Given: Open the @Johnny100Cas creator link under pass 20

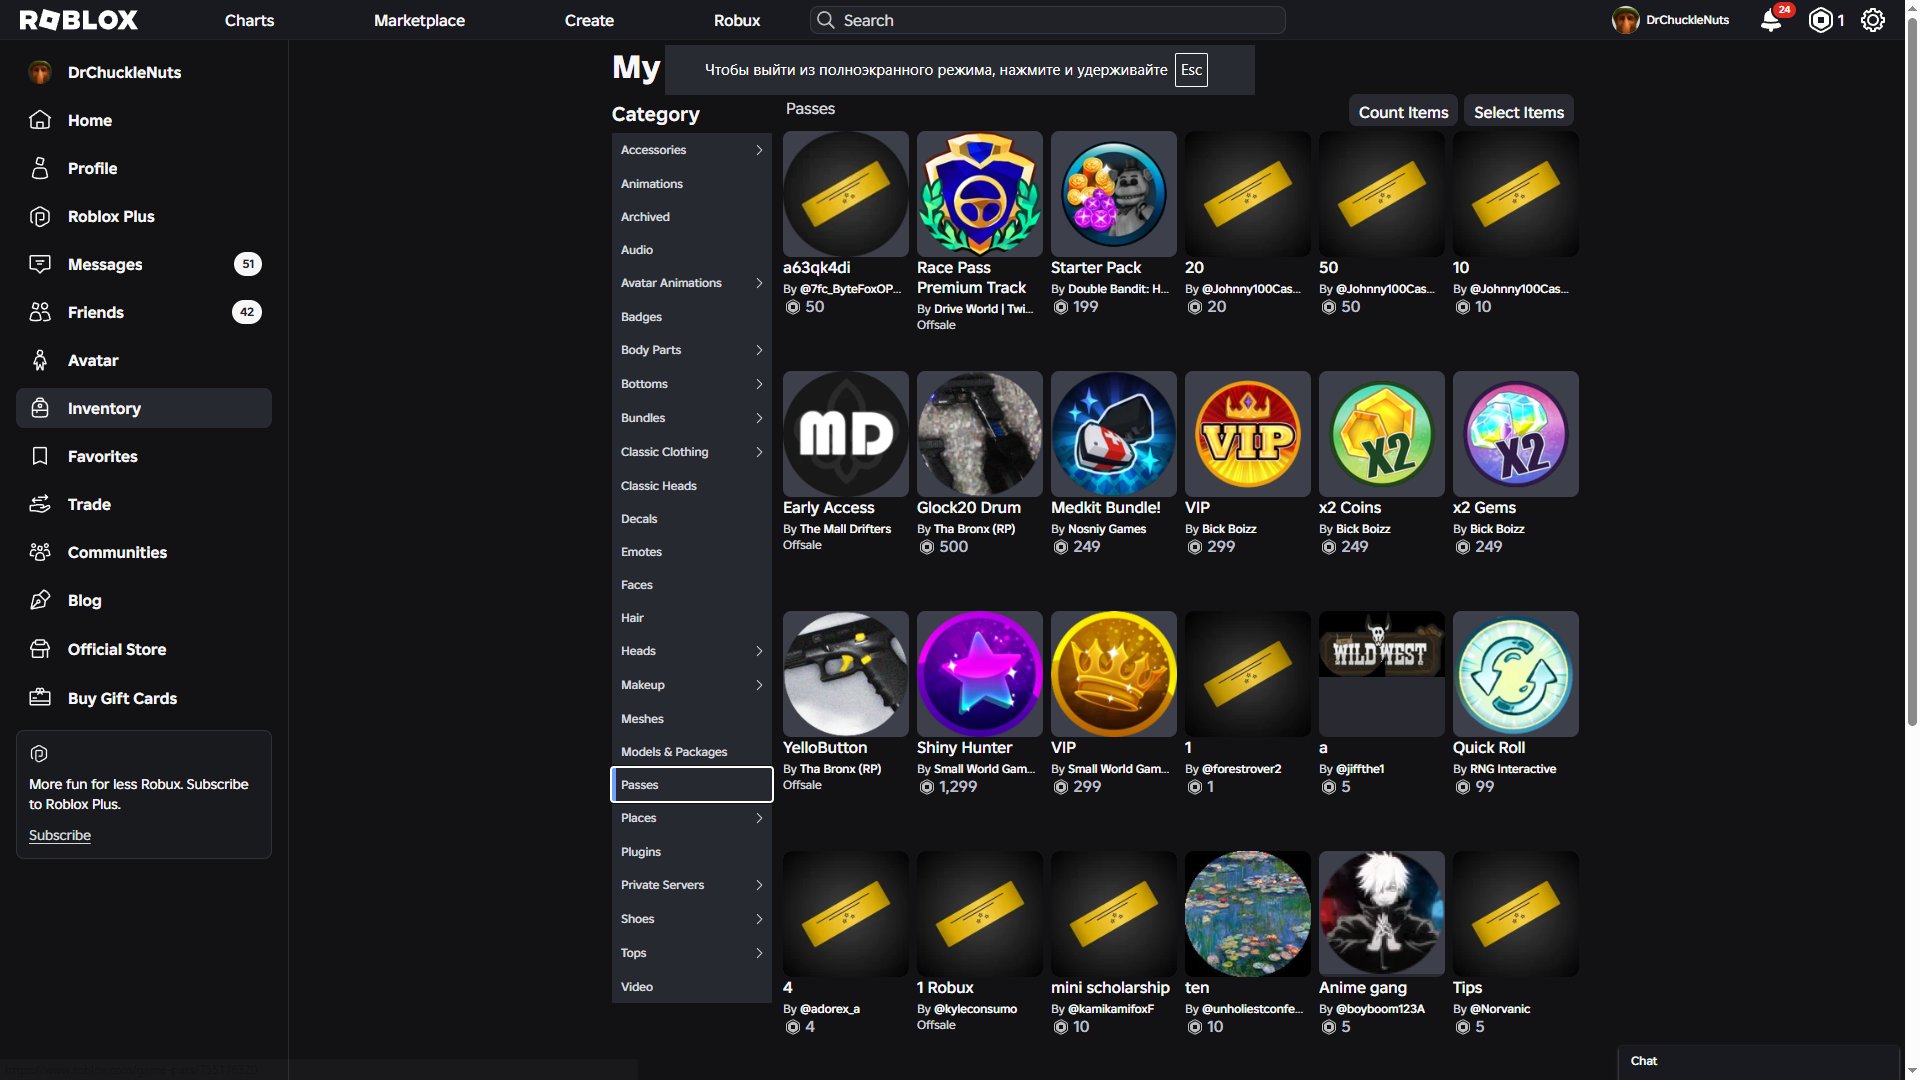Looking at the screenshot, I should click(x=1251, y=289).
